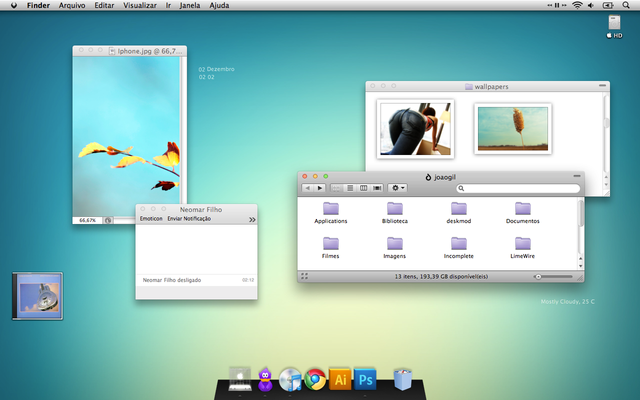Launch Photoshop from the dock
This screenshot has width=640, height=400.
pyautogui.click(x=366, y=379)
